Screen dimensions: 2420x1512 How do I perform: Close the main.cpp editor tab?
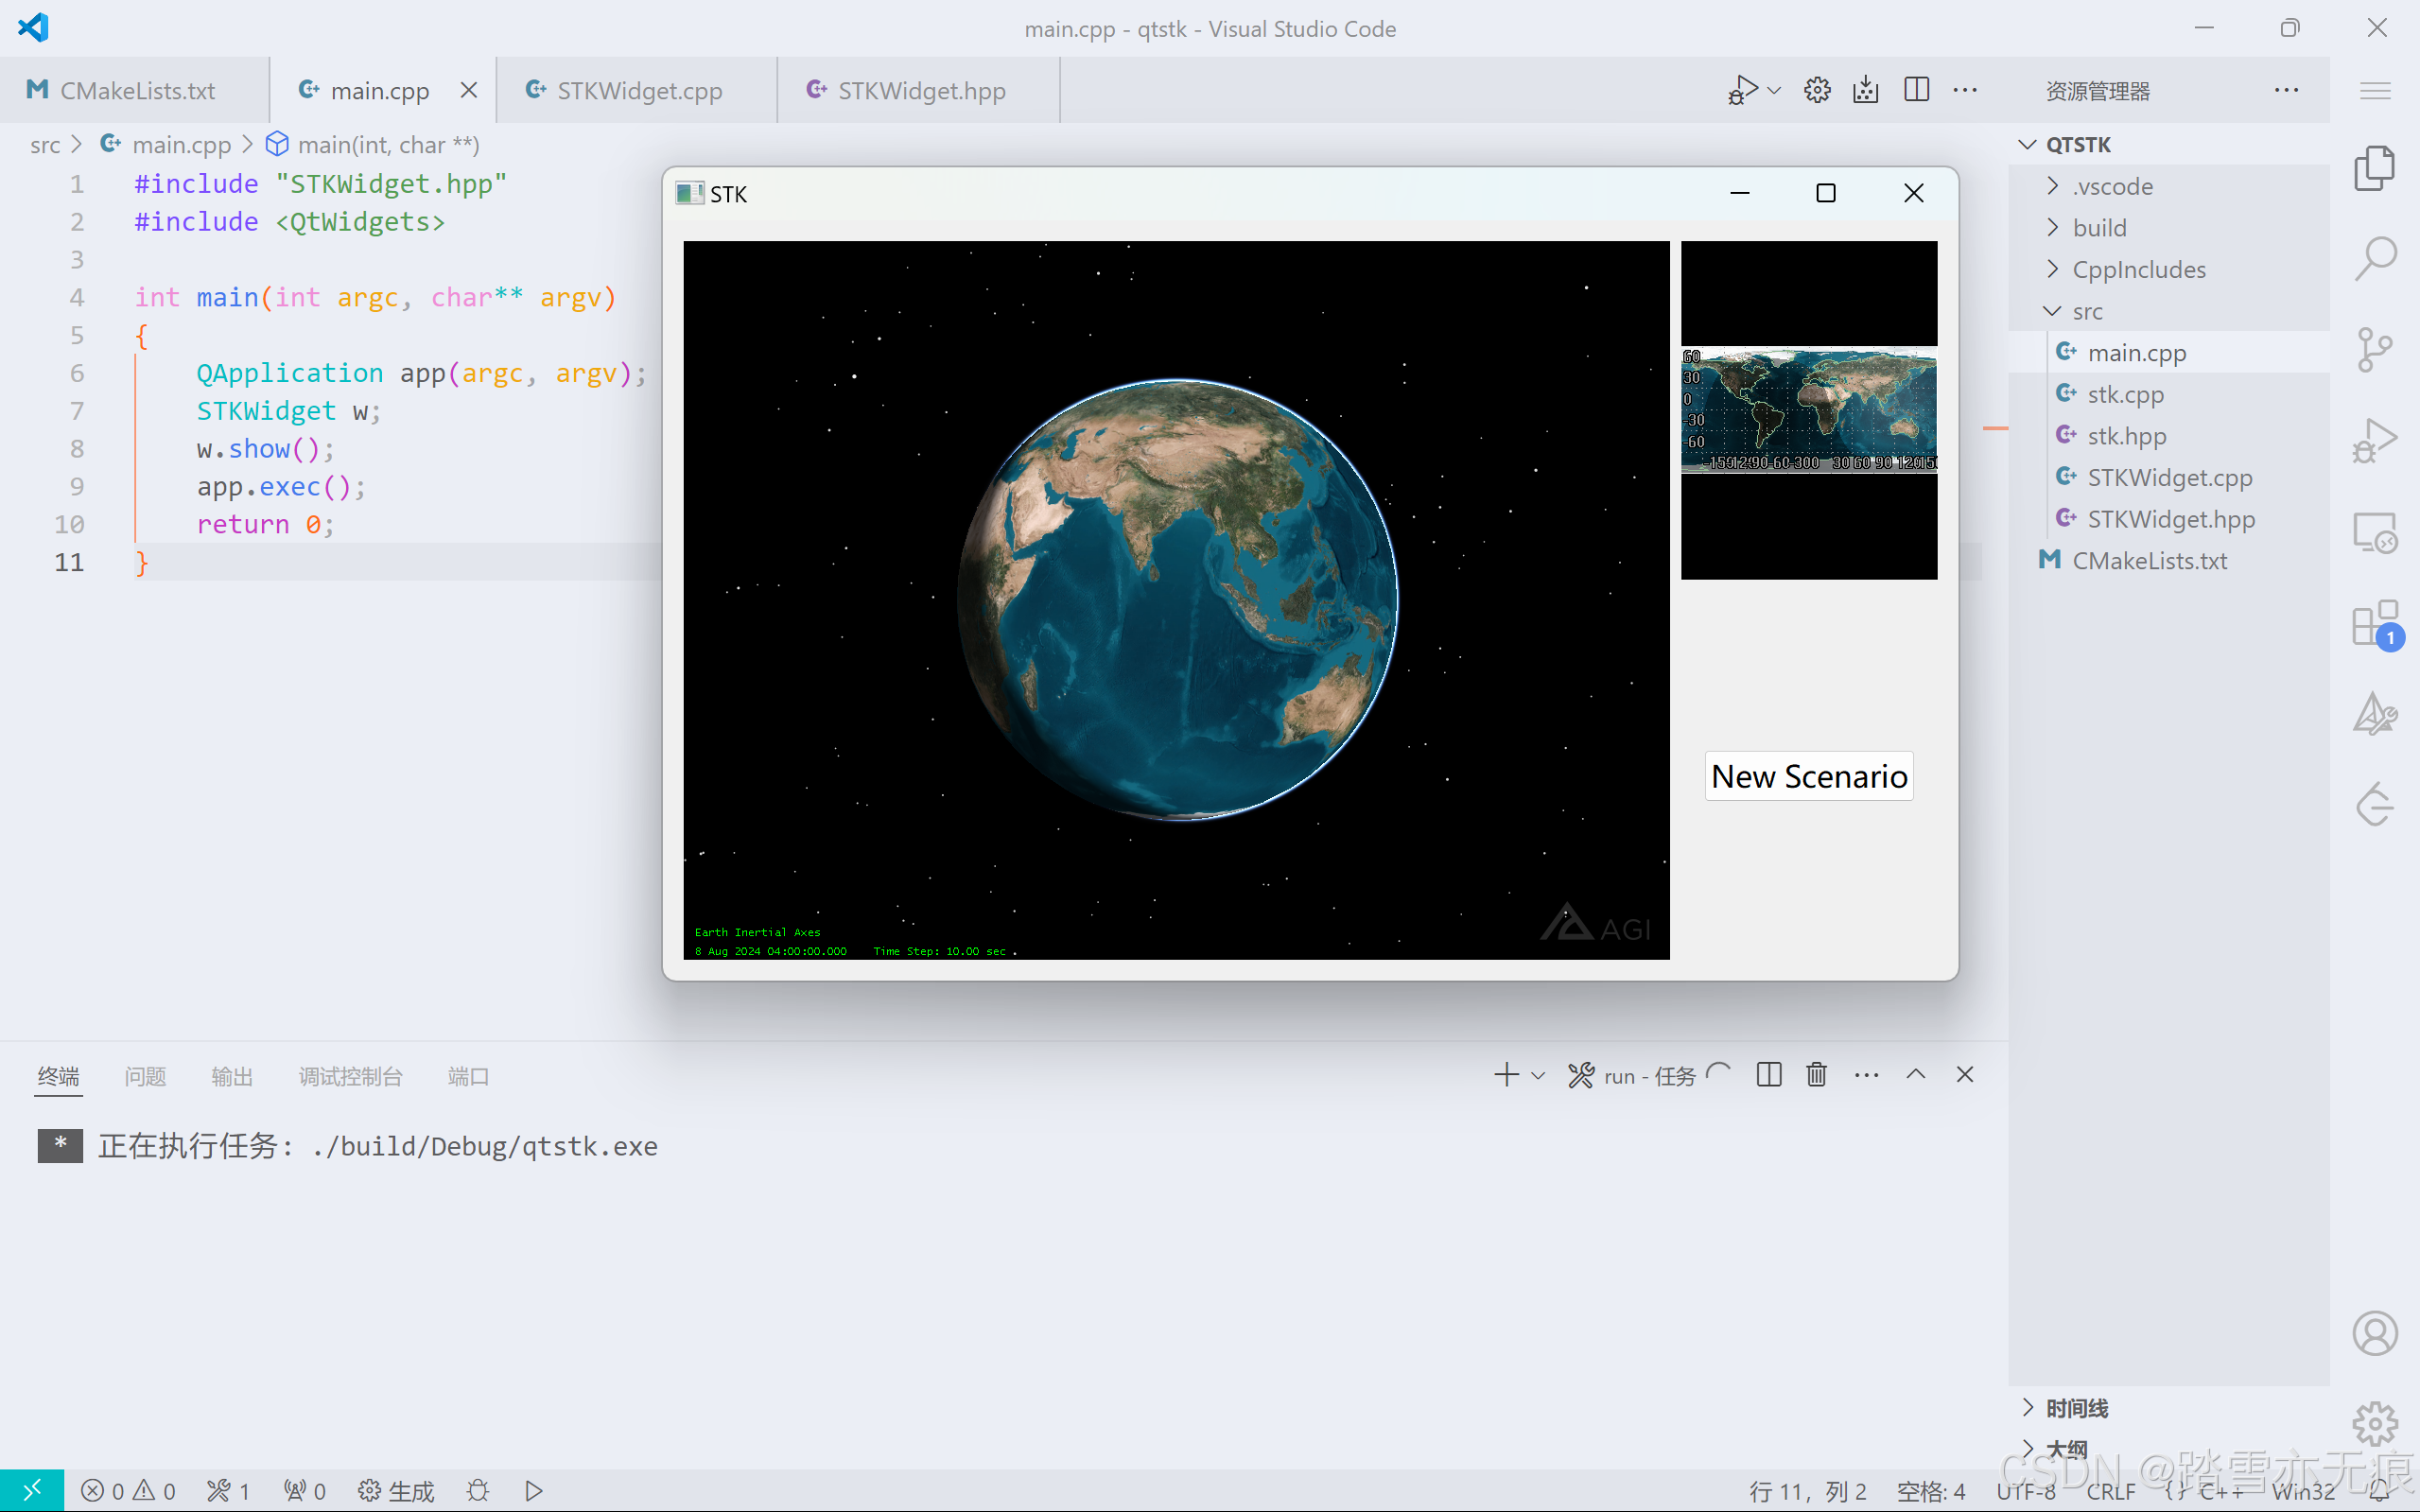click(468, 90)
